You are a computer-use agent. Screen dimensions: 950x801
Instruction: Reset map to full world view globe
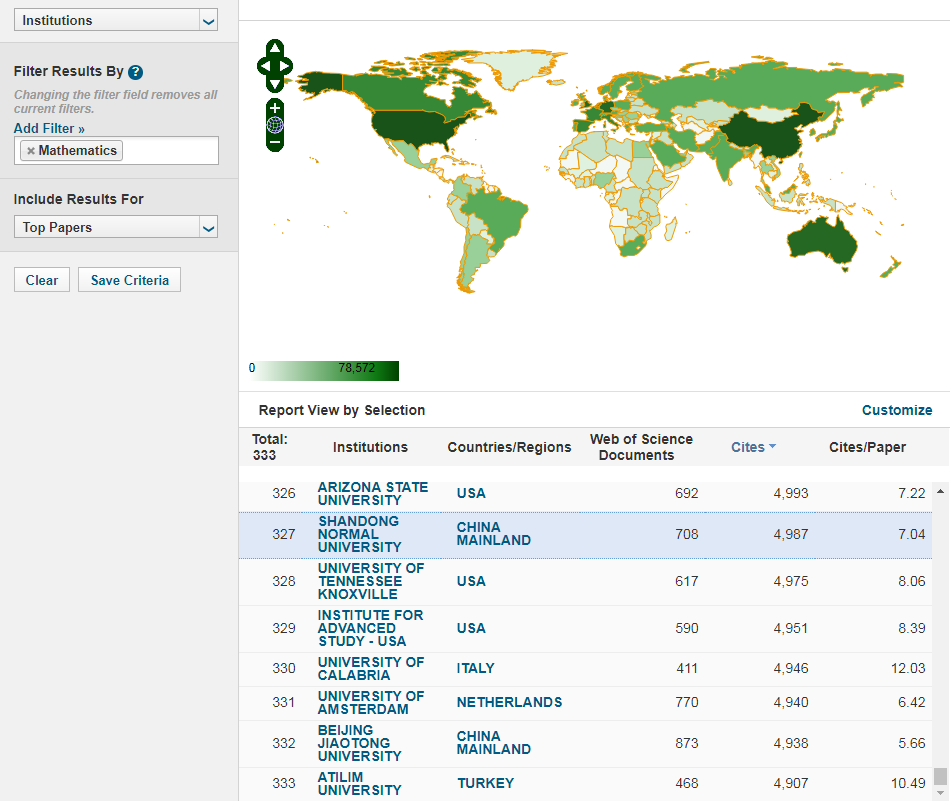click(275, 125)
